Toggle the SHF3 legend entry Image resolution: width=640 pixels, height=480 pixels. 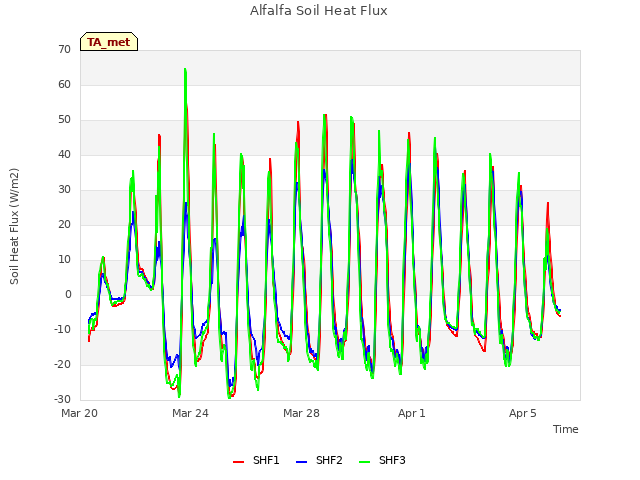[382, 460]
